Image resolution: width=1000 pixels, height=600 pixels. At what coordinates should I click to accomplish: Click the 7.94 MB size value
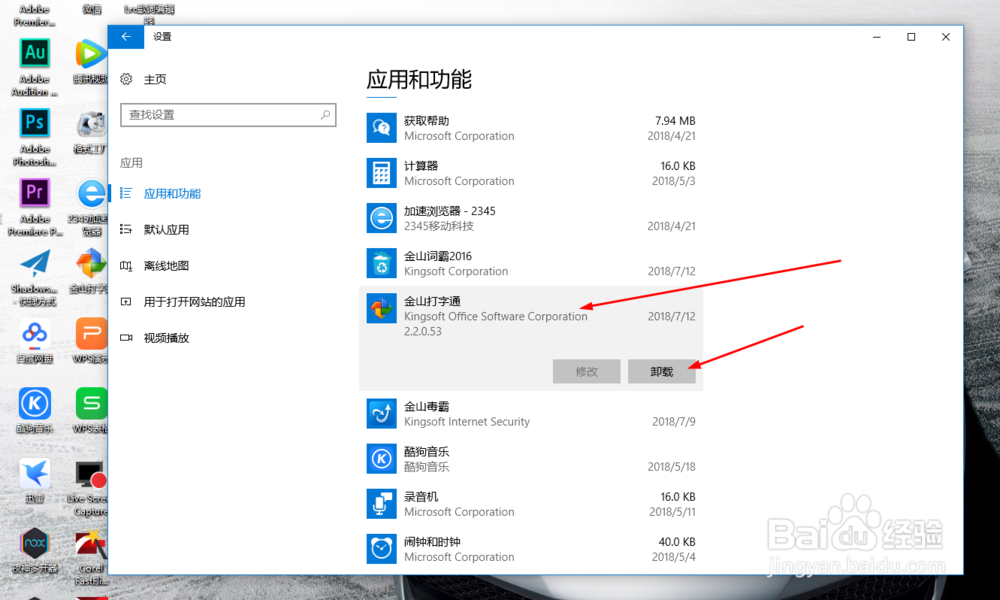click(675, 121)
